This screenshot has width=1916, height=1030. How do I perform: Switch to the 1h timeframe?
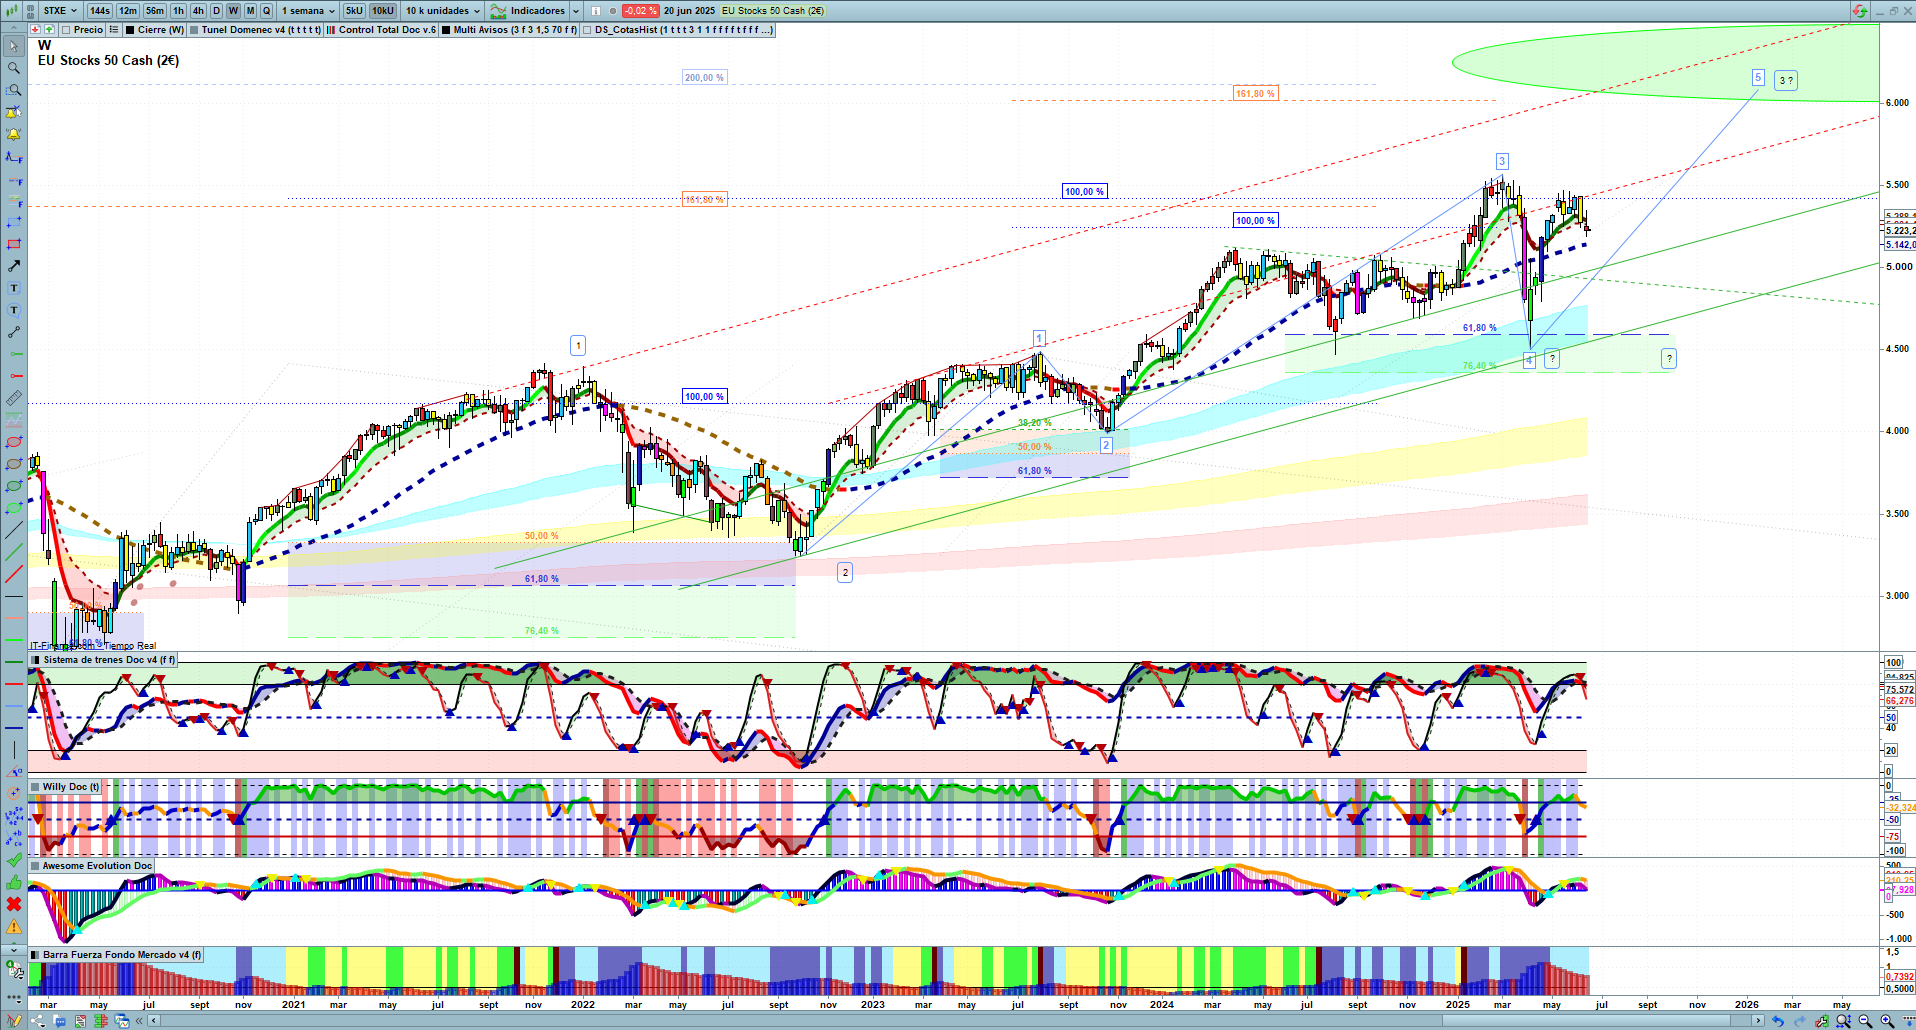tap(178, 11)
